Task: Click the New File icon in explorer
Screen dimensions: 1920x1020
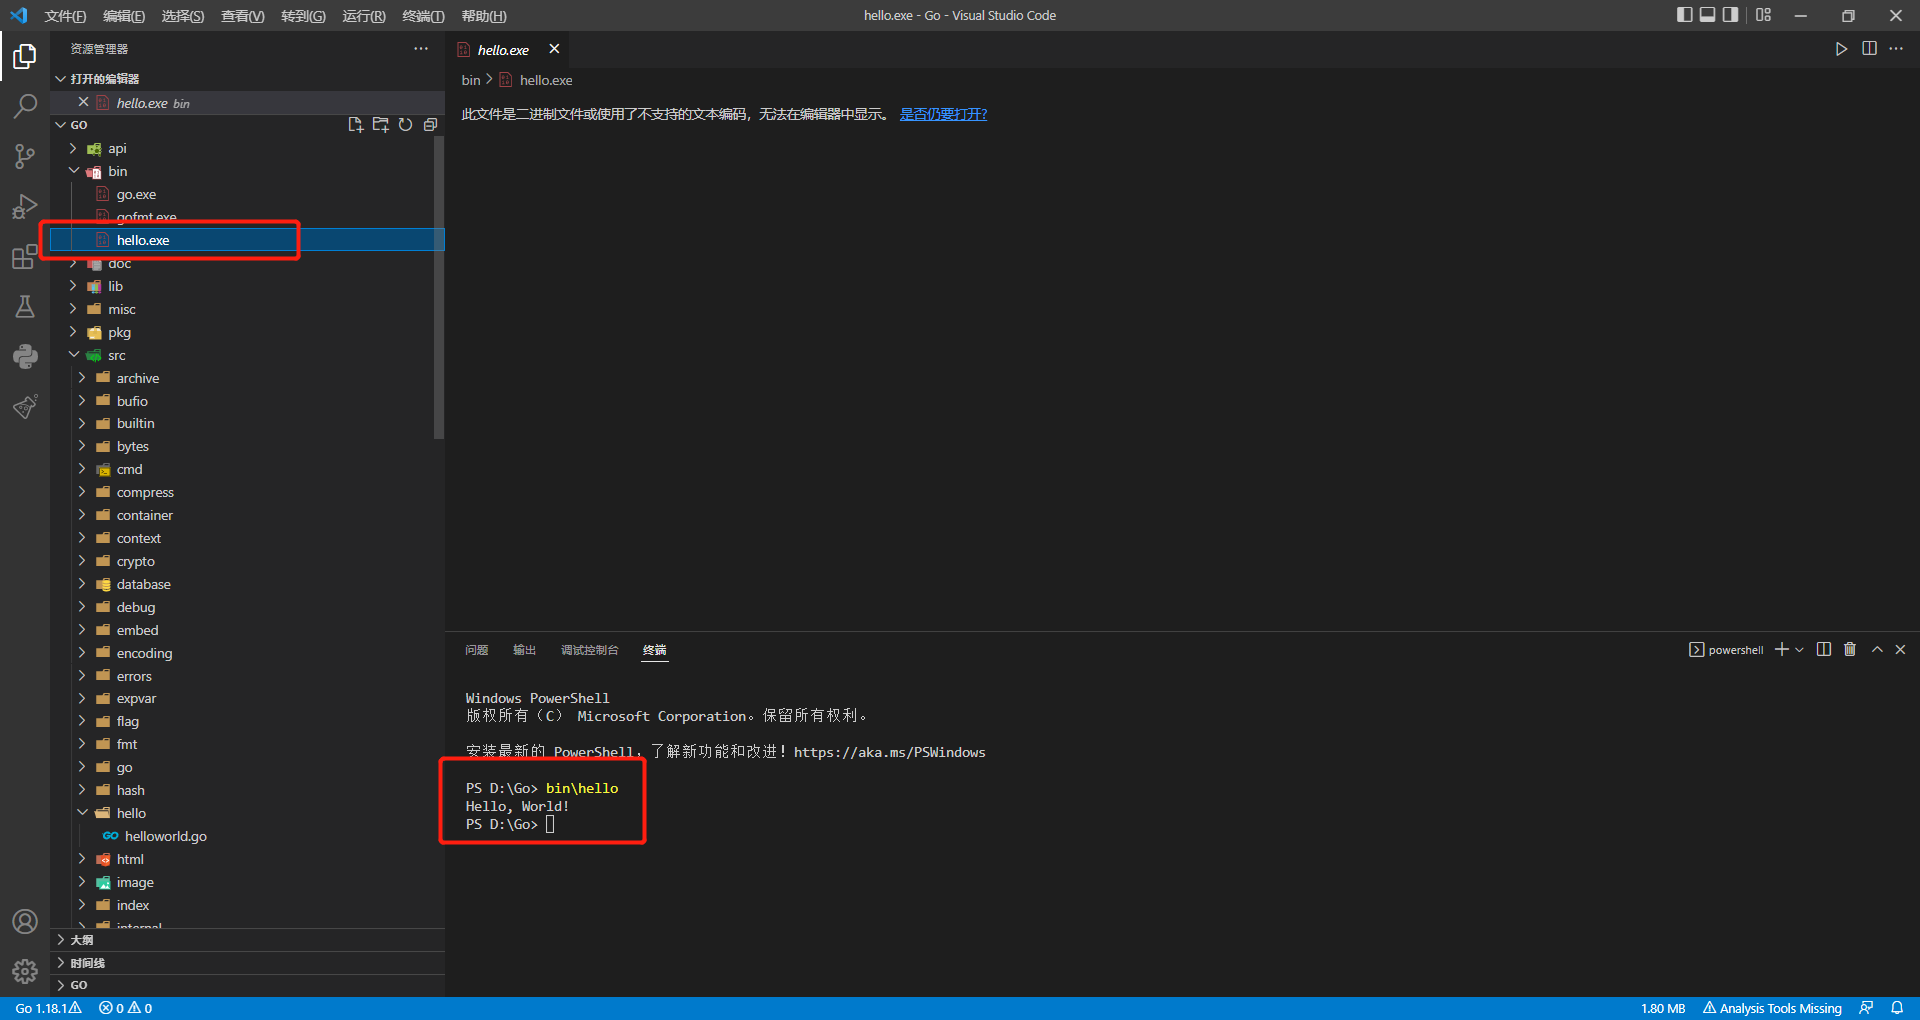Action: point(355,125)
